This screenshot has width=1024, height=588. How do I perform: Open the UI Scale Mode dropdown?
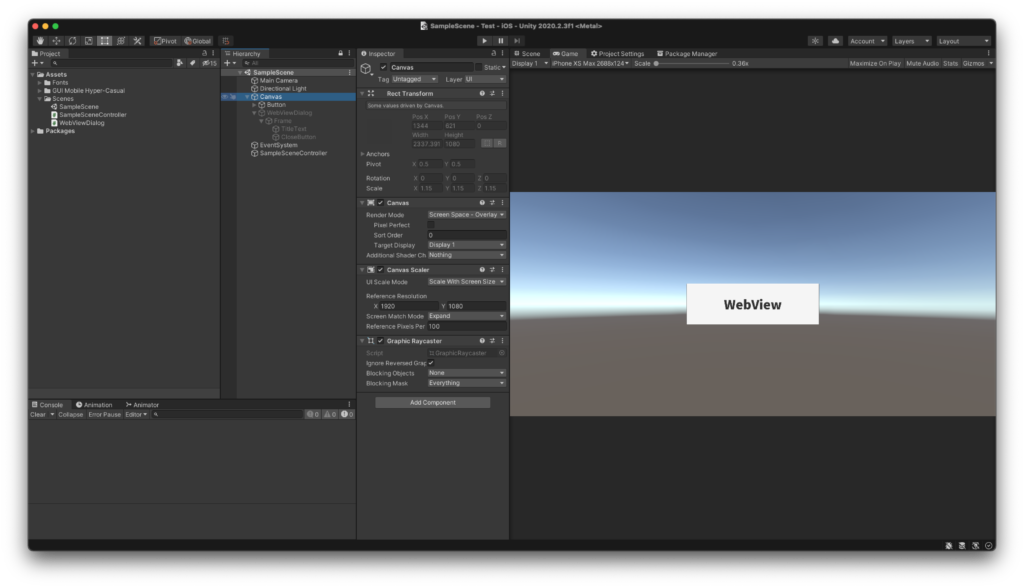[x=466, y=282]
